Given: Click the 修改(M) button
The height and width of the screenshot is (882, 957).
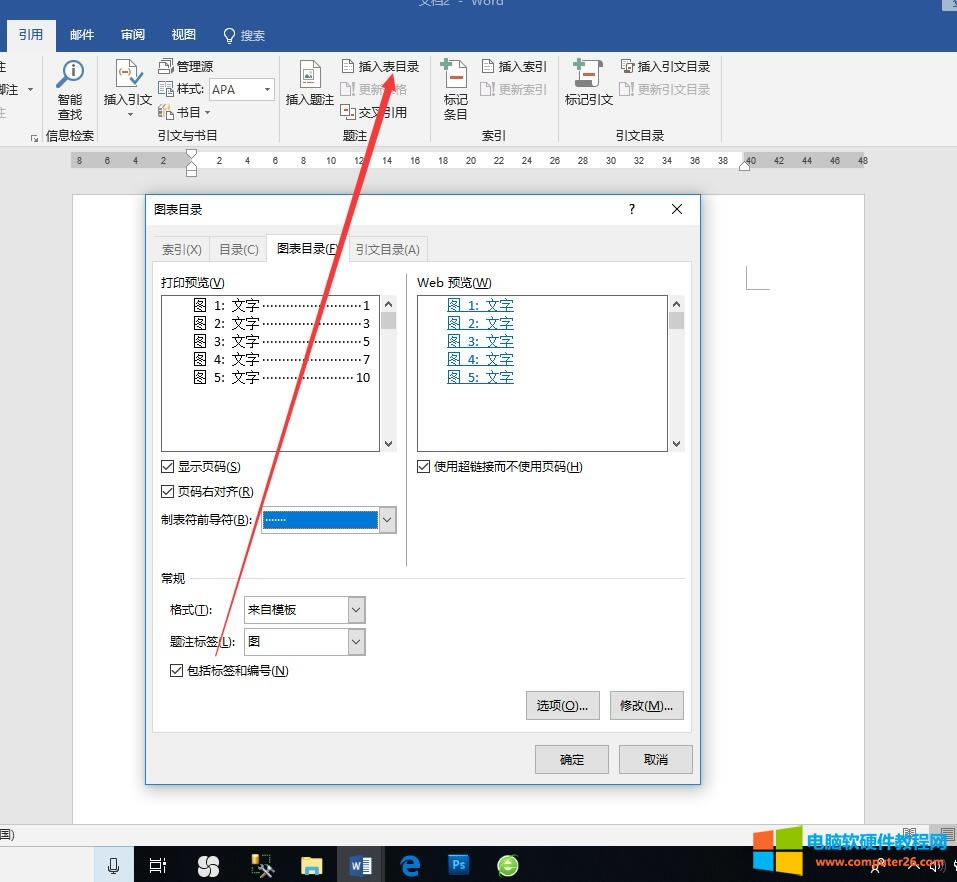Looking at the screenshot, I should 646,705.
